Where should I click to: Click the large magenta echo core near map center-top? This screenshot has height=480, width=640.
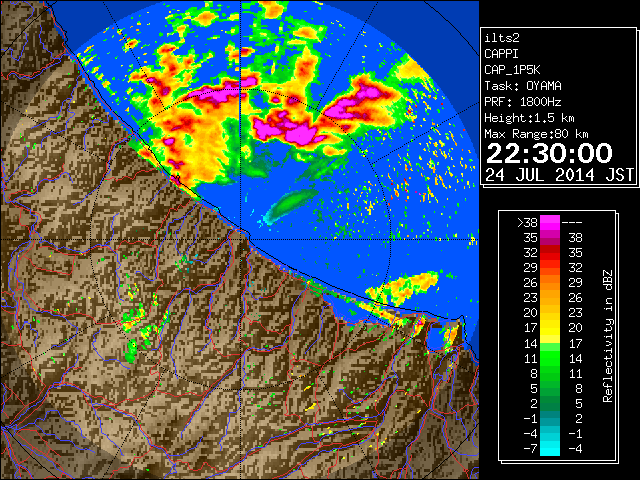(x=286, y=127)
